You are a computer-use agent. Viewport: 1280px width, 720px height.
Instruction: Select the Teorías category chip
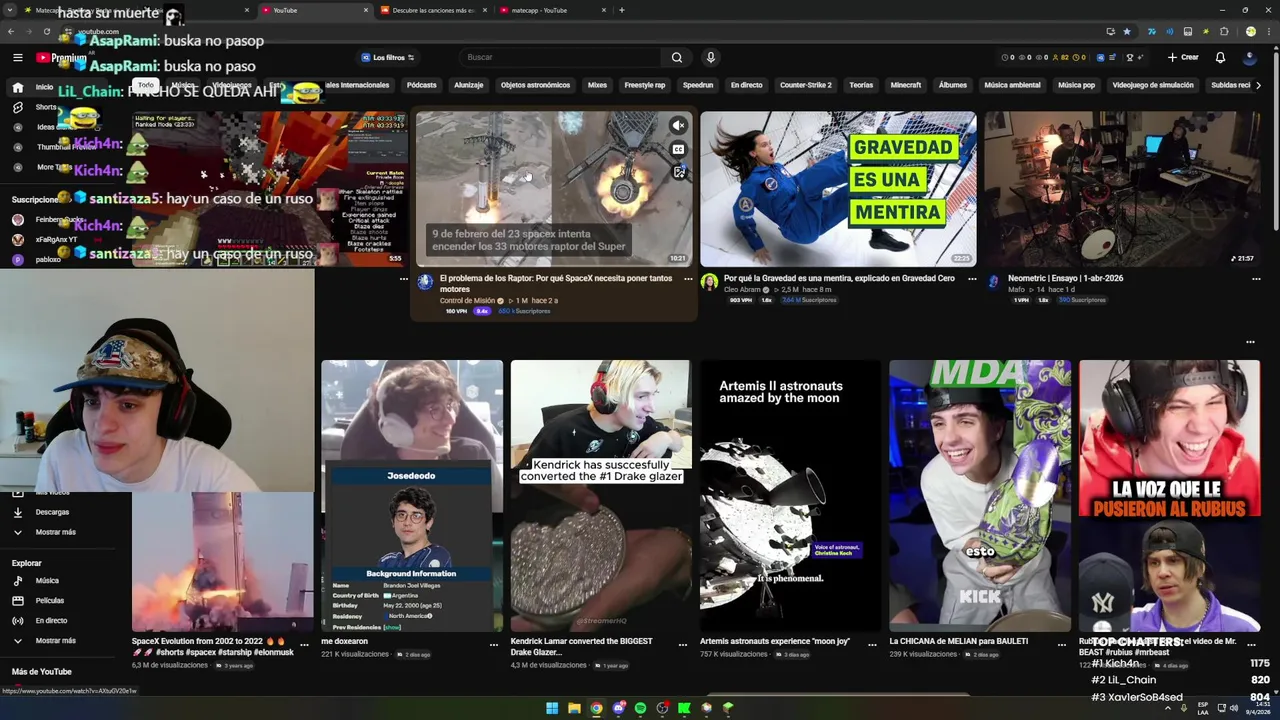pos(861,85)
